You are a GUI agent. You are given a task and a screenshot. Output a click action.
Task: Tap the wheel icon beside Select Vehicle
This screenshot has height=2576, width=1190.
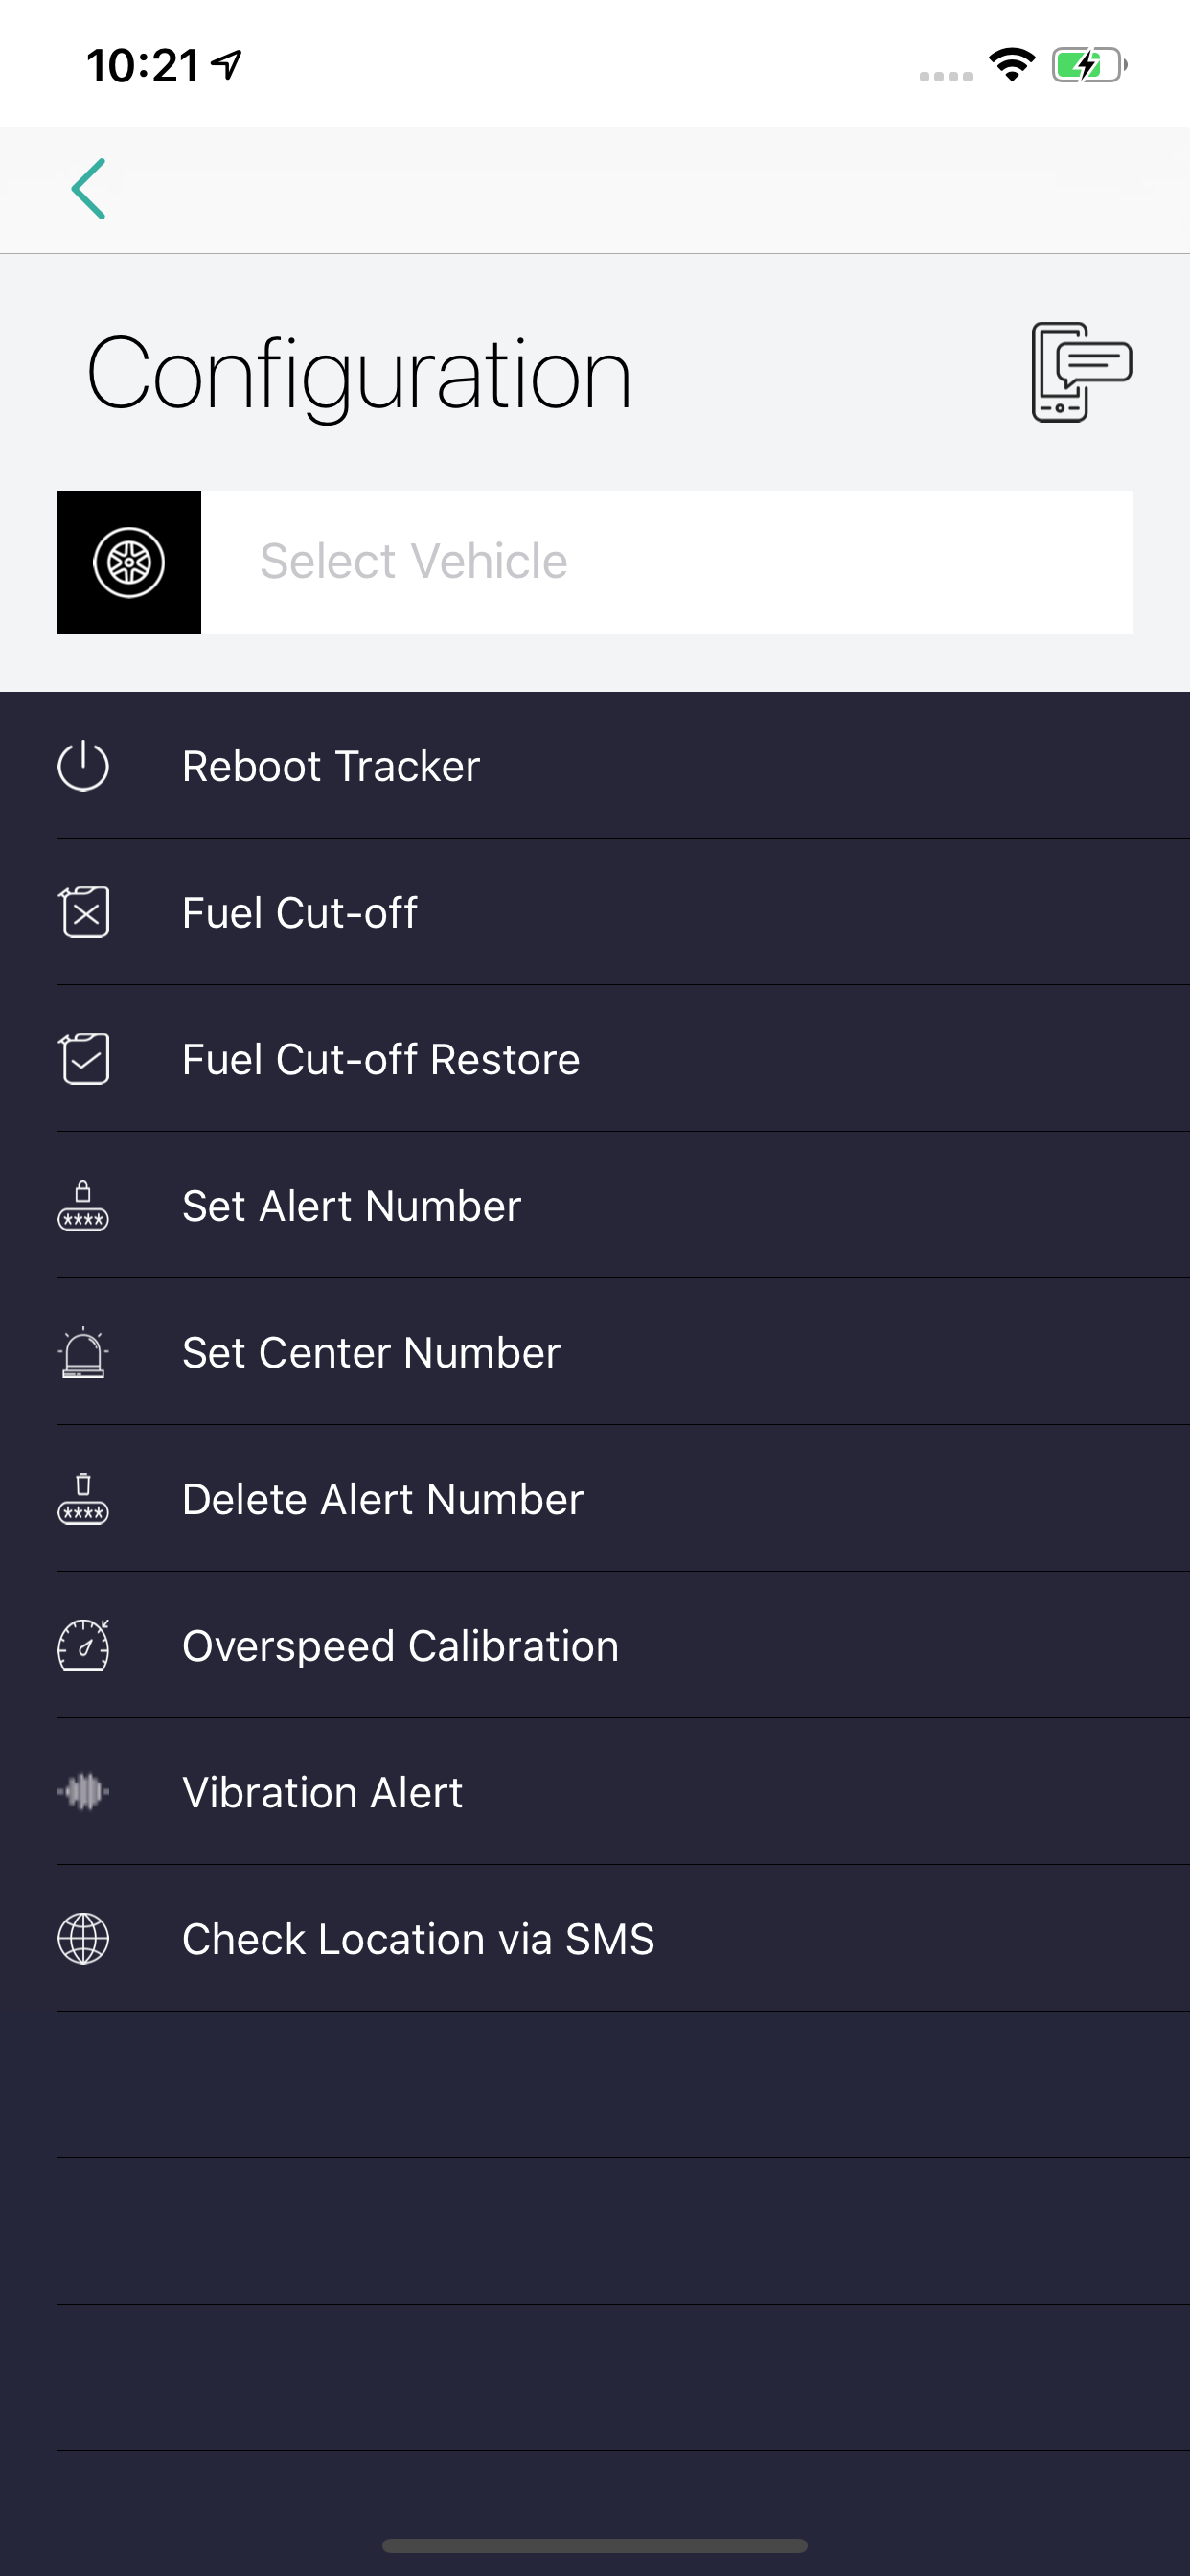[129, 562]
